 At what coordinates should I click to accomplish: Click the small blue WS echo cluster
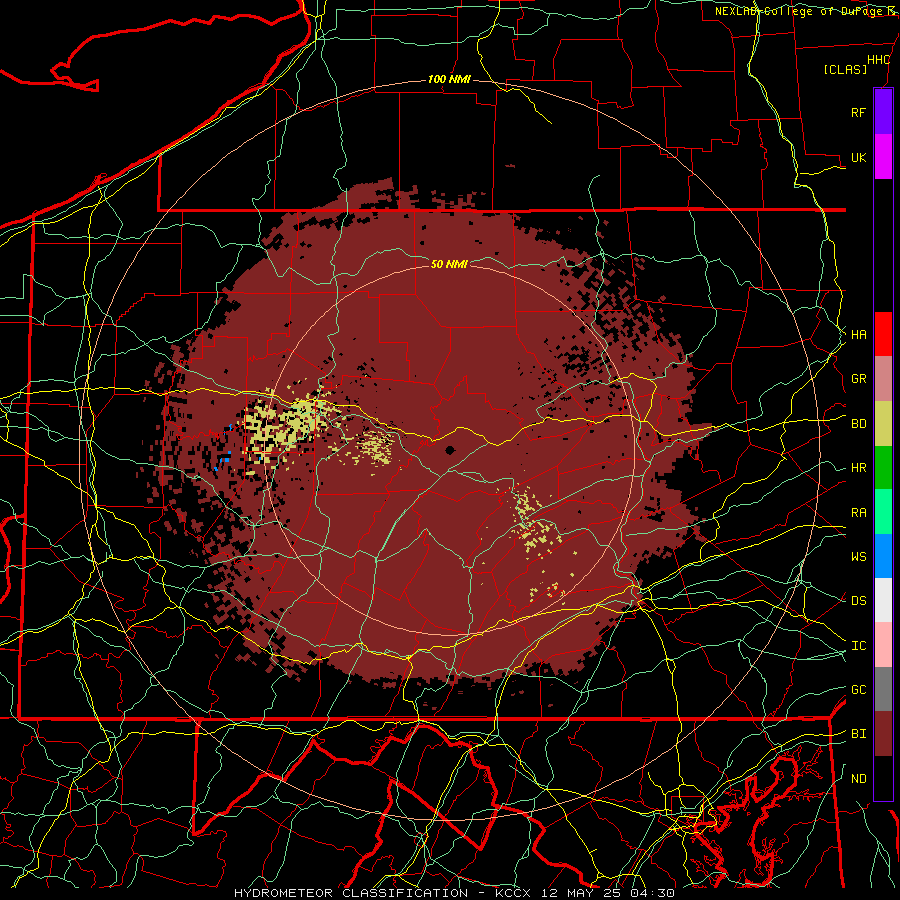tap(224, 459)
